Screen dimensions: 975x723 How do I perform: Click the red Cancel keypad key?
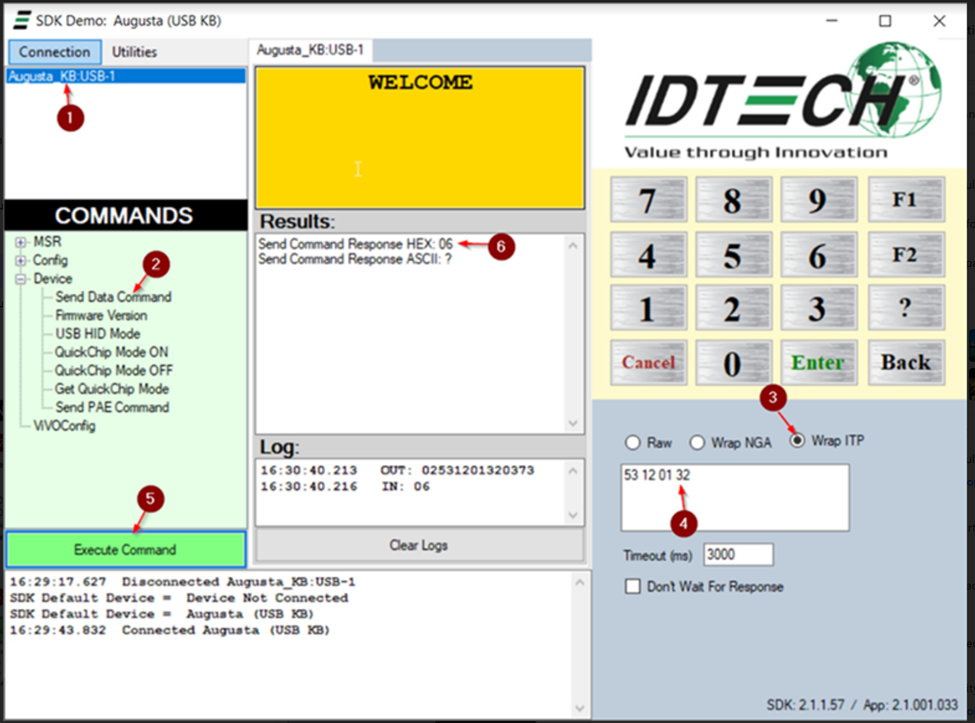(x=649, y=362)
